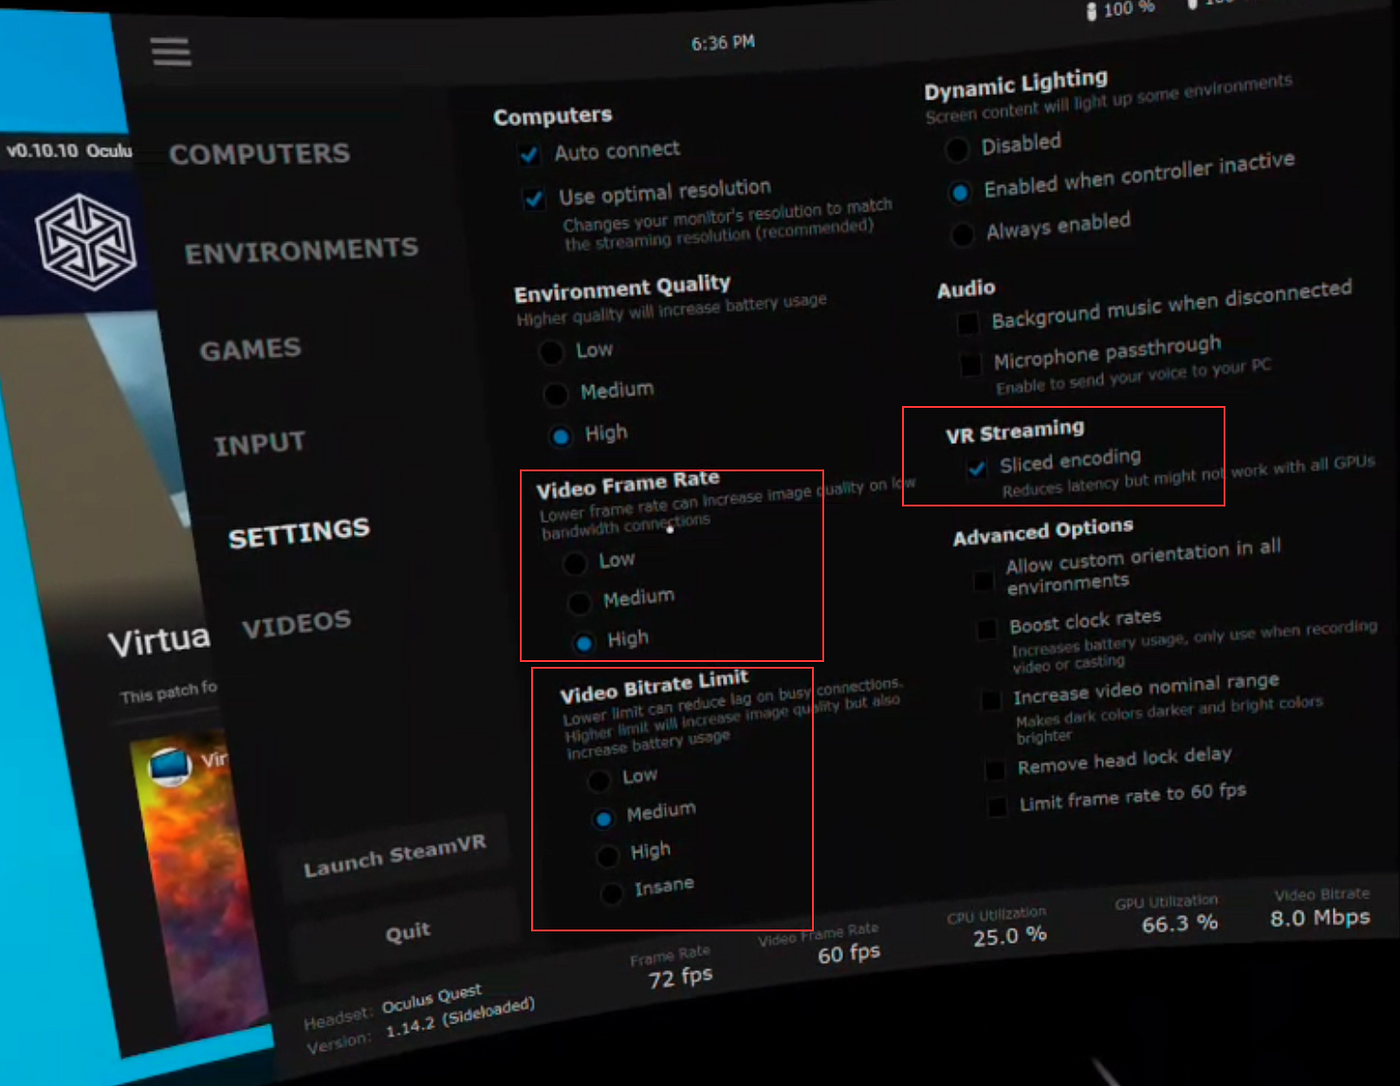Select the SETTINGS tab
This screenshot has width=1400, height=1086.
point(299,533)
